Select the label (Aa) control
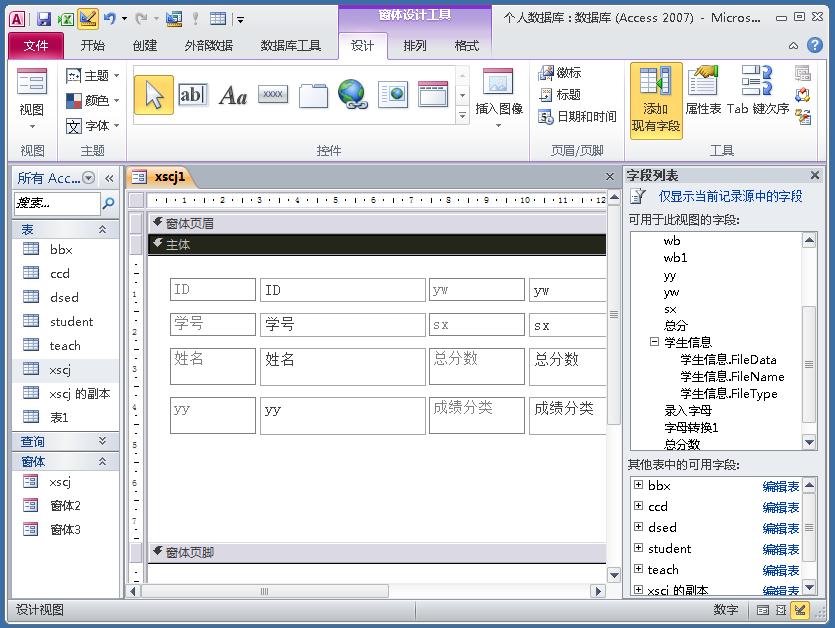835x628 pixels. tap(234, 93)
